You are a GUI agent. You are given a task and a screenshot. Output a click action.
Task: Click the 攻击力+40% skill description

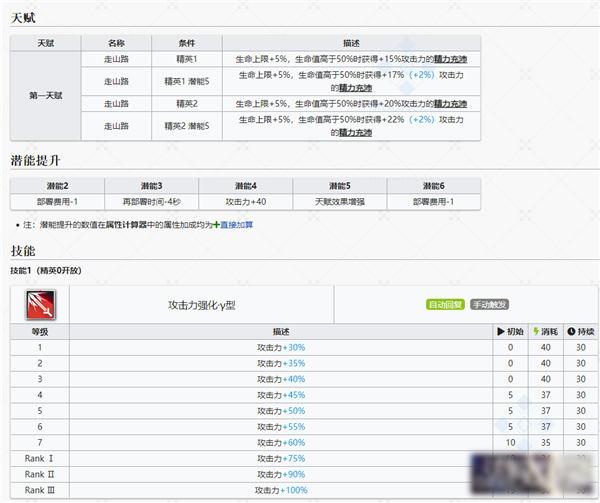[281, 379]
